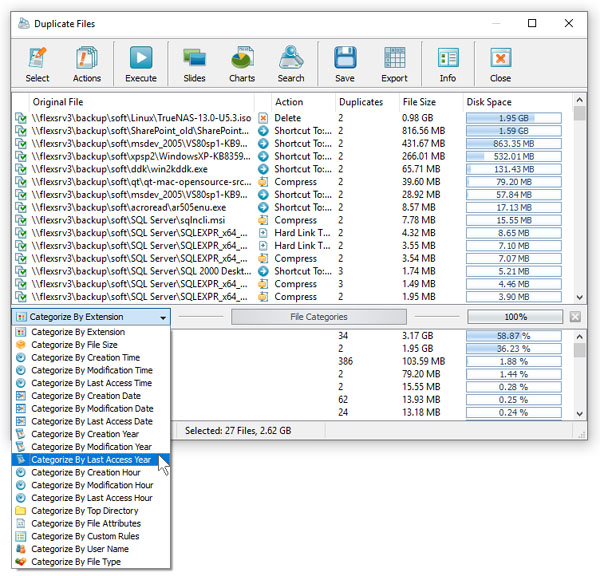Click the close categories pane X icon
600x576 pixels.
tap(575, 317)
